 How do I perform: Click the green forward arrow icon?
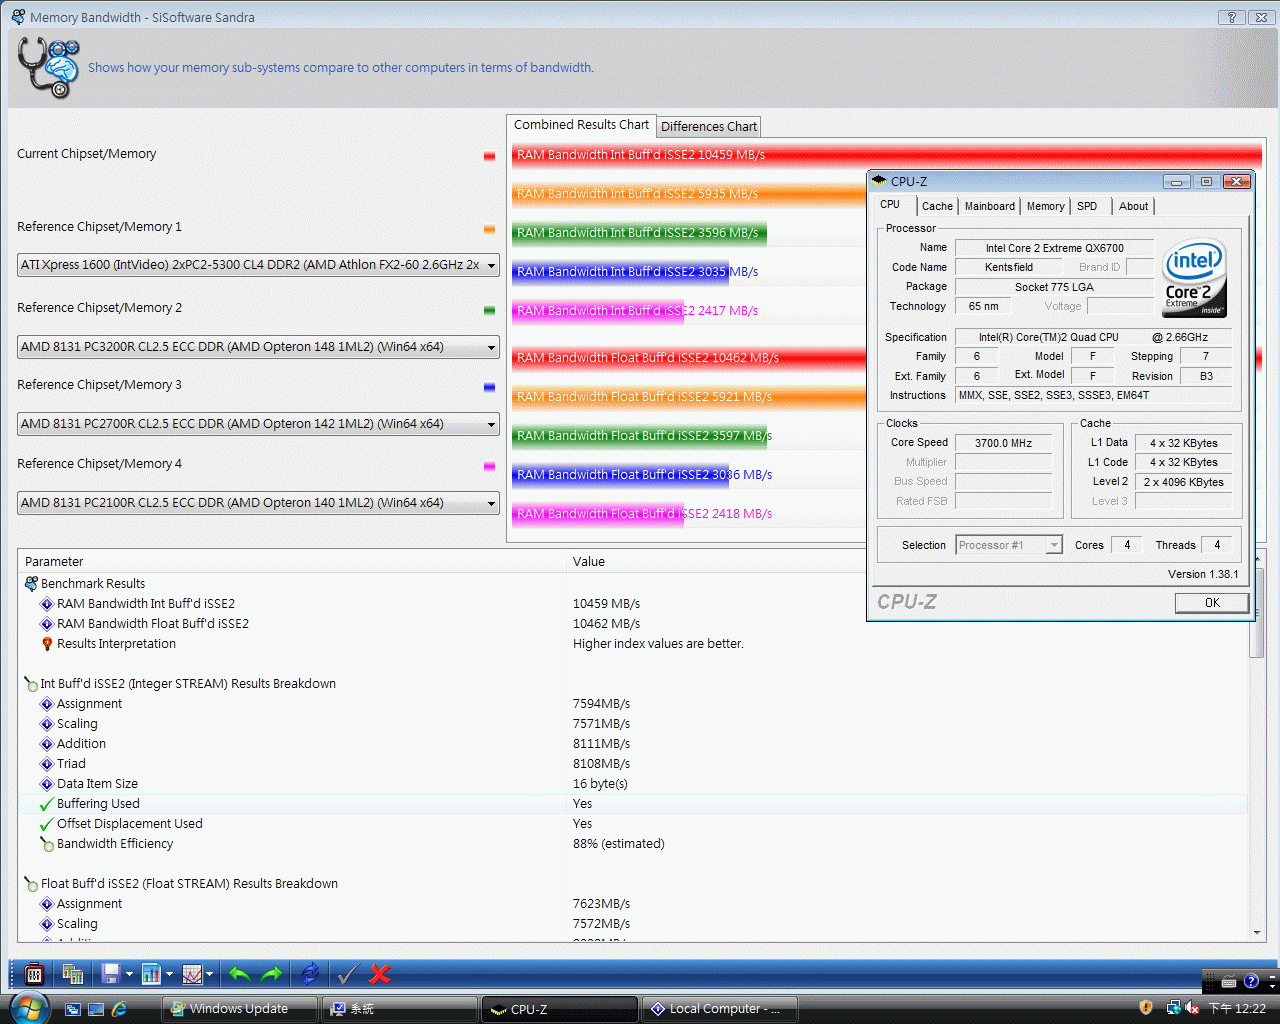tap(271, 973)
